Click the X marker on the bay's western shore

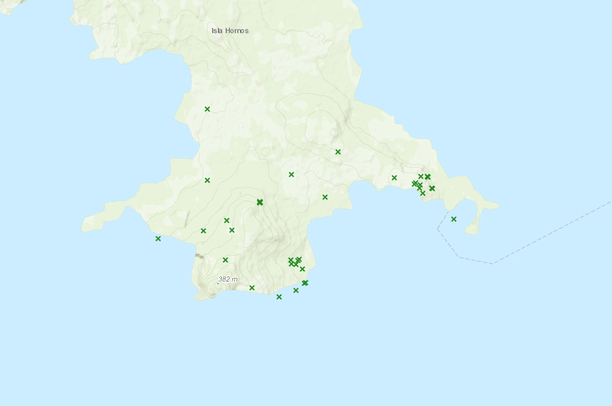pos(325,197)
